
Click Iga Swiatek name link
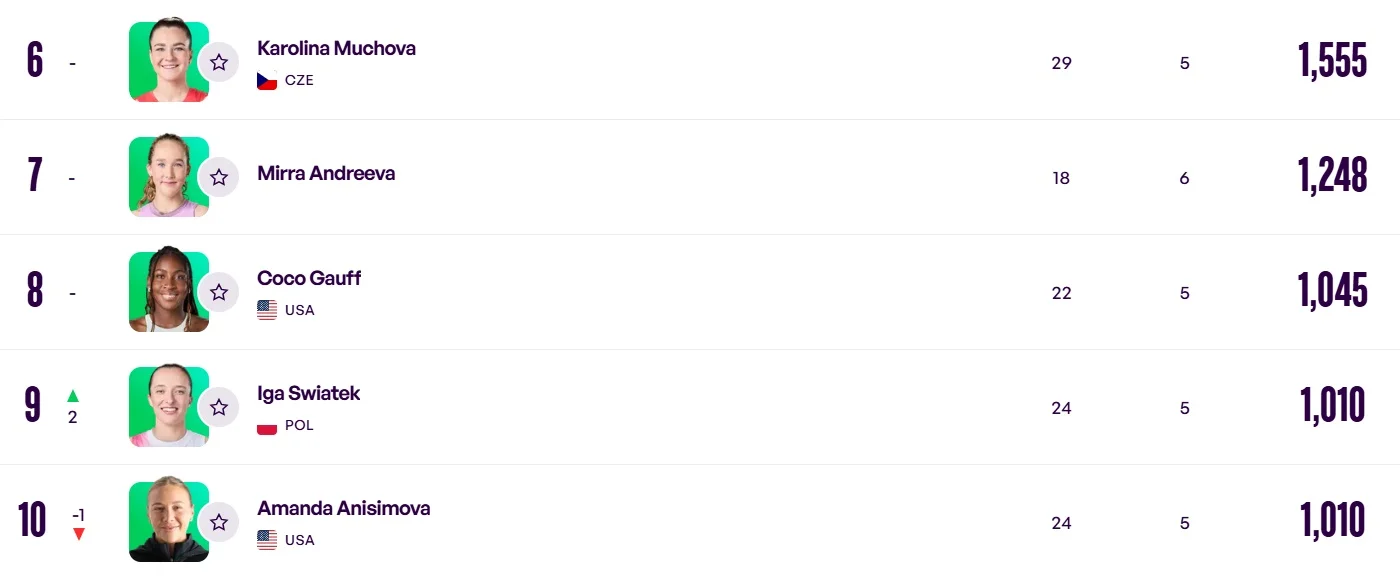point(308,393)
